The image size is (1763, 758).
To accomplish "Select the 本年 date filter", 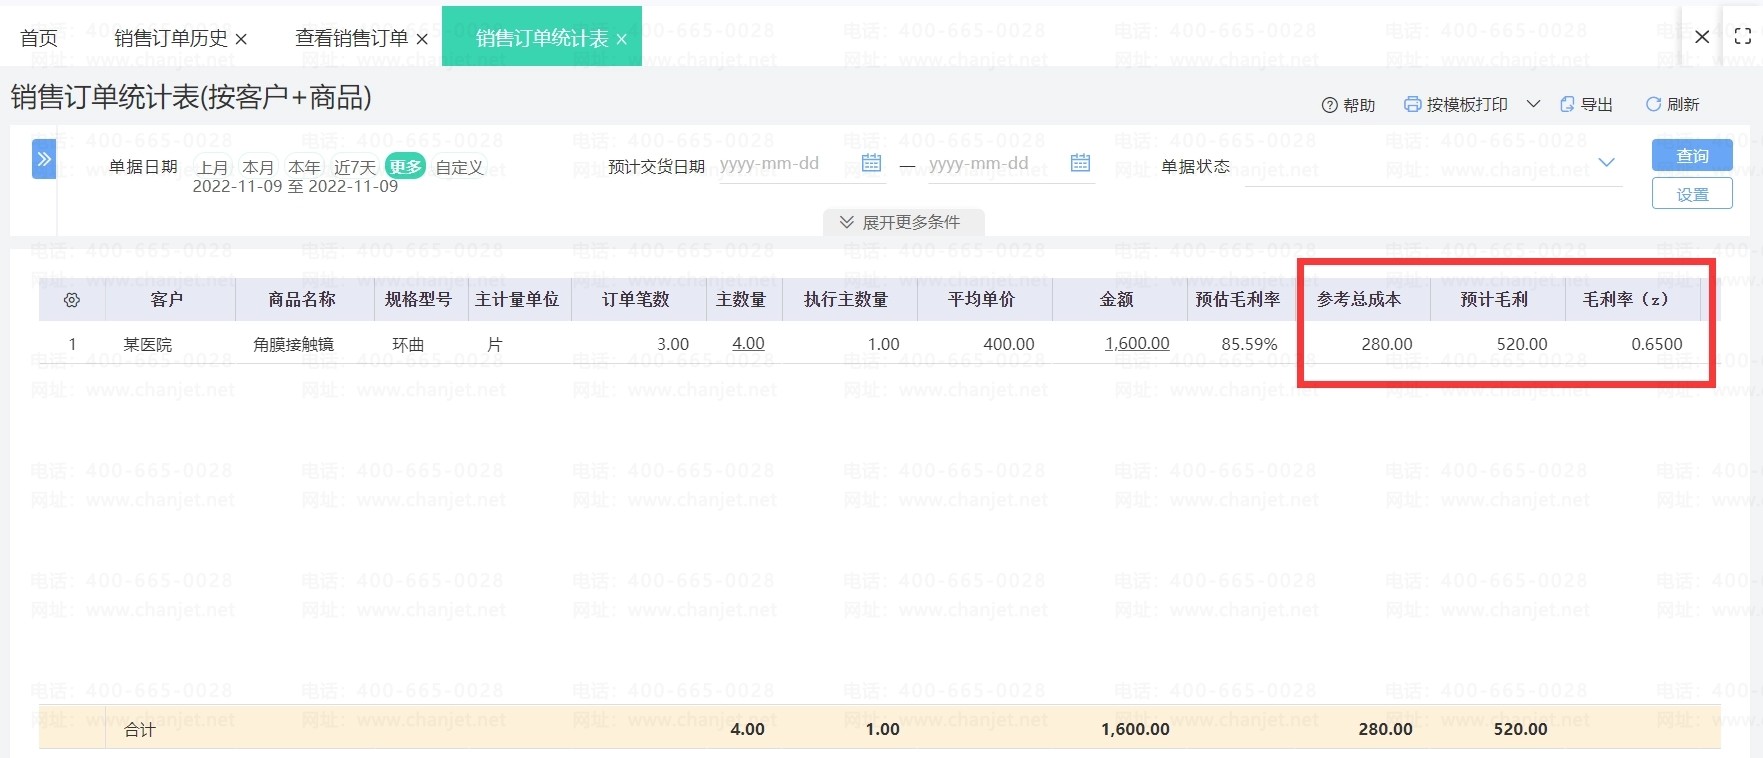I will (x=304, y=167).
